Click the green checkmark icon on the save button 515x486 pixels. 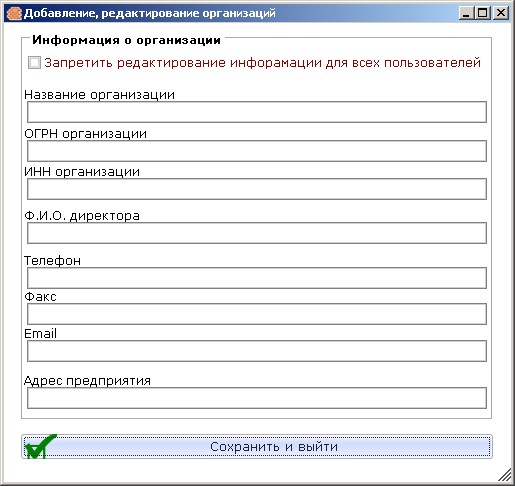(41, 447)
